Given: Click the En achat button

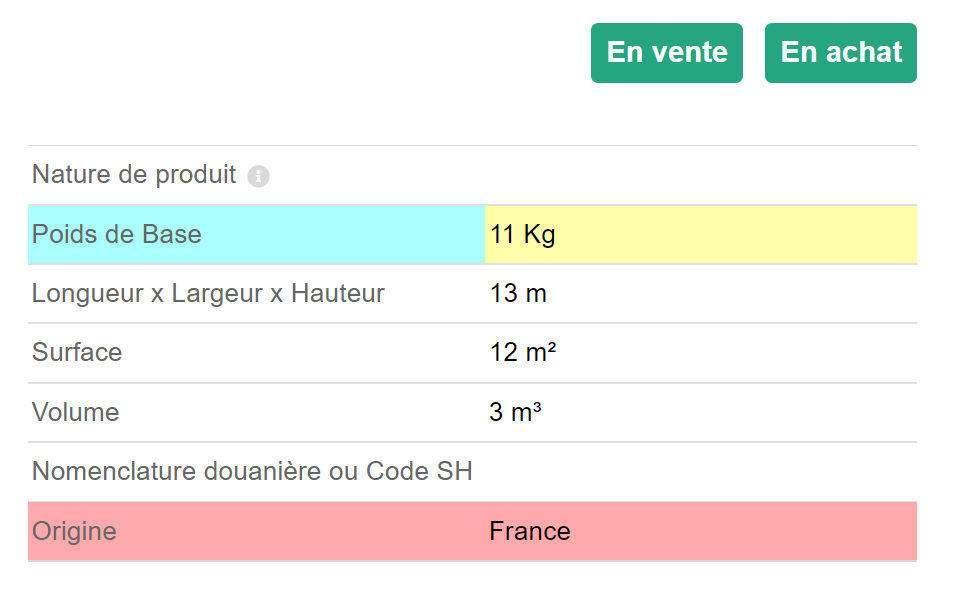Looking at the screenshot, I should 841,53.
